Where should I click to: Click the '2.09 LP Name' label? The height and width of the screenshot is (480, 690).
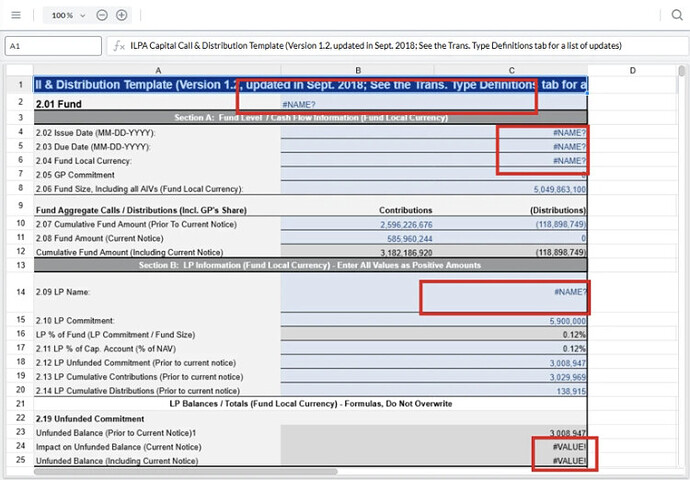[62, 292]
